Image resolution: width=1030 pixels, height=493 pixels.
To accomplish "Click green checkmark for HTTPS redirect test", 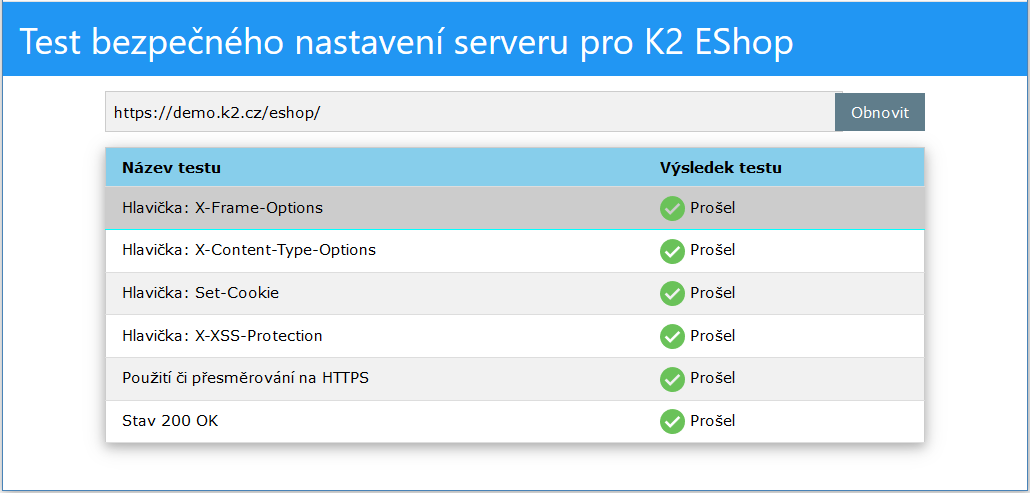I will coord(672,379).
